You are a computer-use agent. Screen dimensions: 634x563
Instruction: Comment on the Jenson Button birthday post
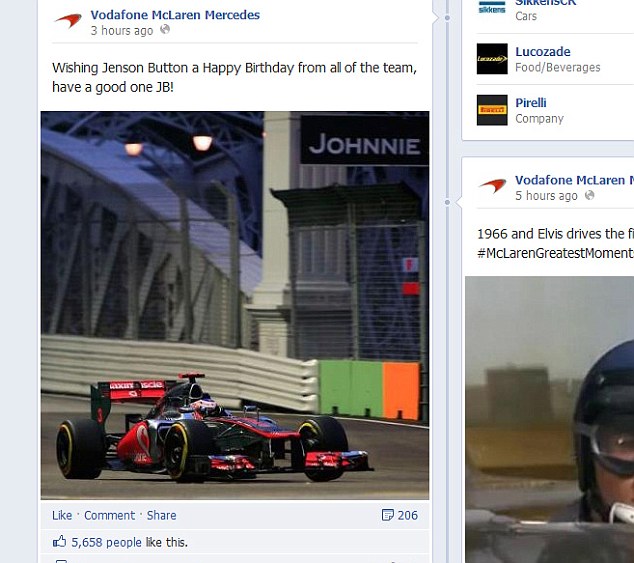[x=110, y=515]
